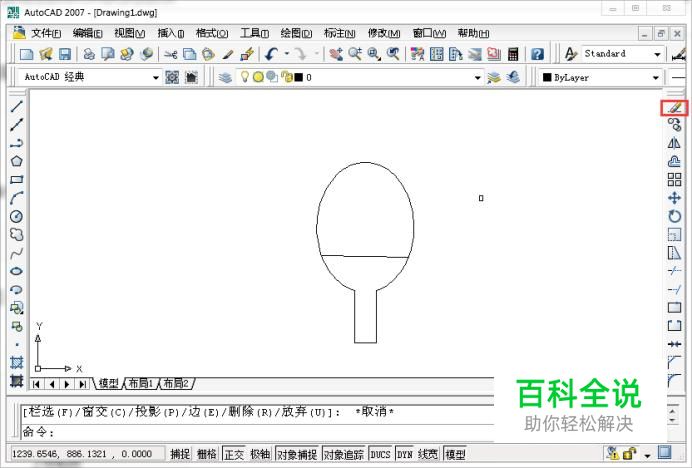Toggle 捕捉 snap mode in status bar

(x=180, y=454)
